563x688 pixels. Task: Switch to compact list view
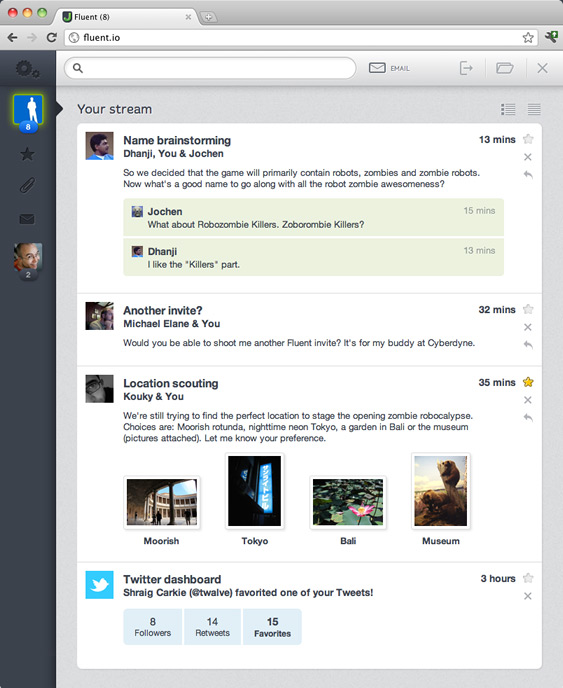[x=534, y=109]
